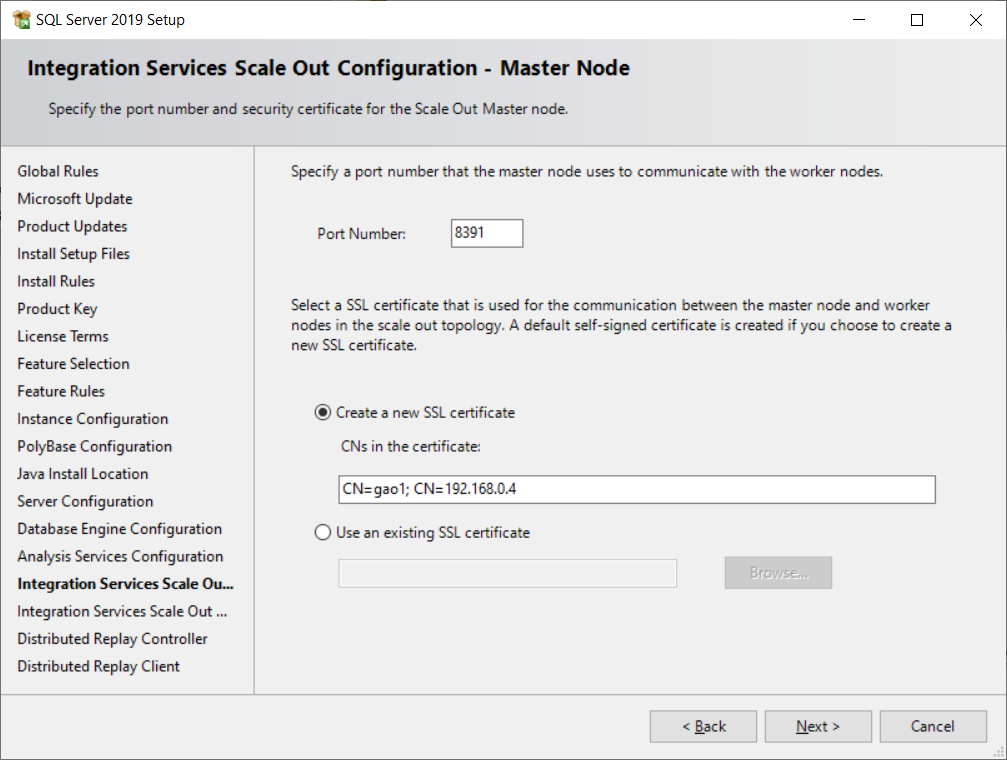This screenshot has width=1007, height=760.
Task: Select the Feature Selection step
Action: coord(72,363)
